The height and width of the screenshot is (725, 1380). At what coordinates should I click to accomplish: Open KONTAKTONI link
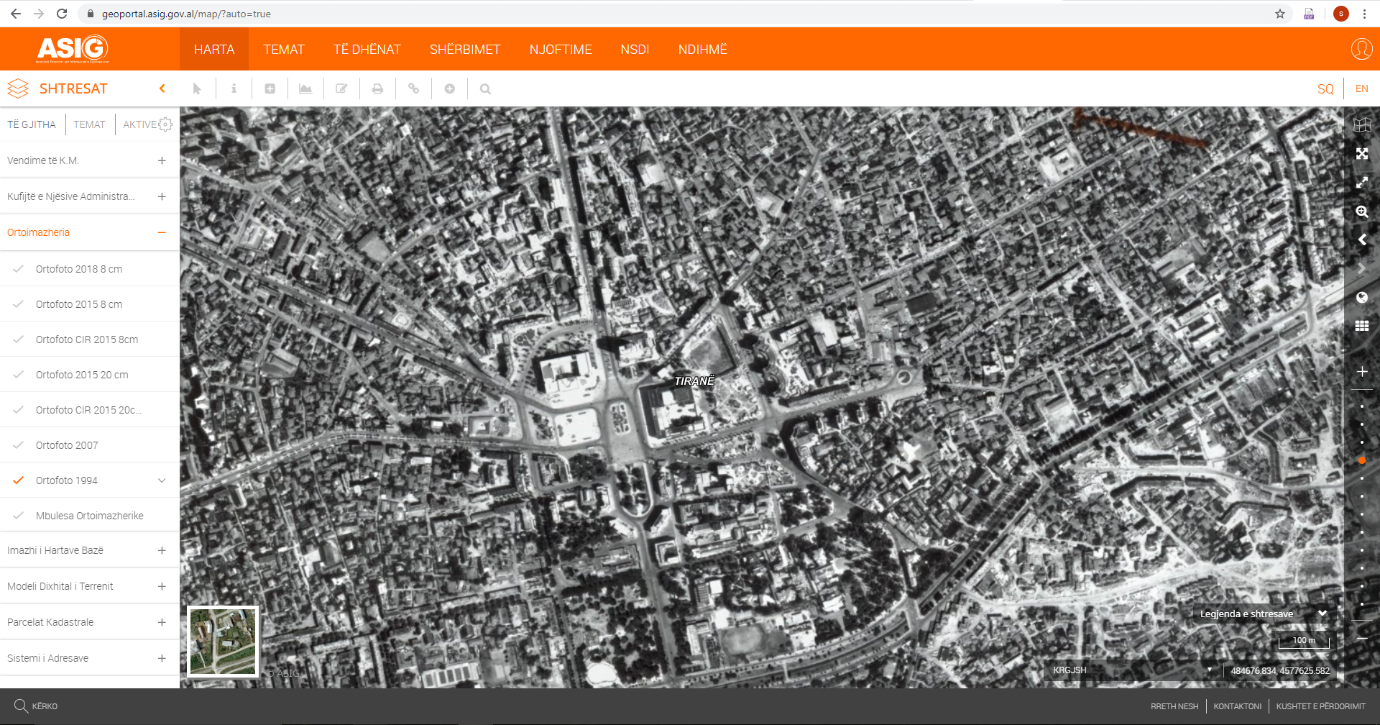[1237, 706]
